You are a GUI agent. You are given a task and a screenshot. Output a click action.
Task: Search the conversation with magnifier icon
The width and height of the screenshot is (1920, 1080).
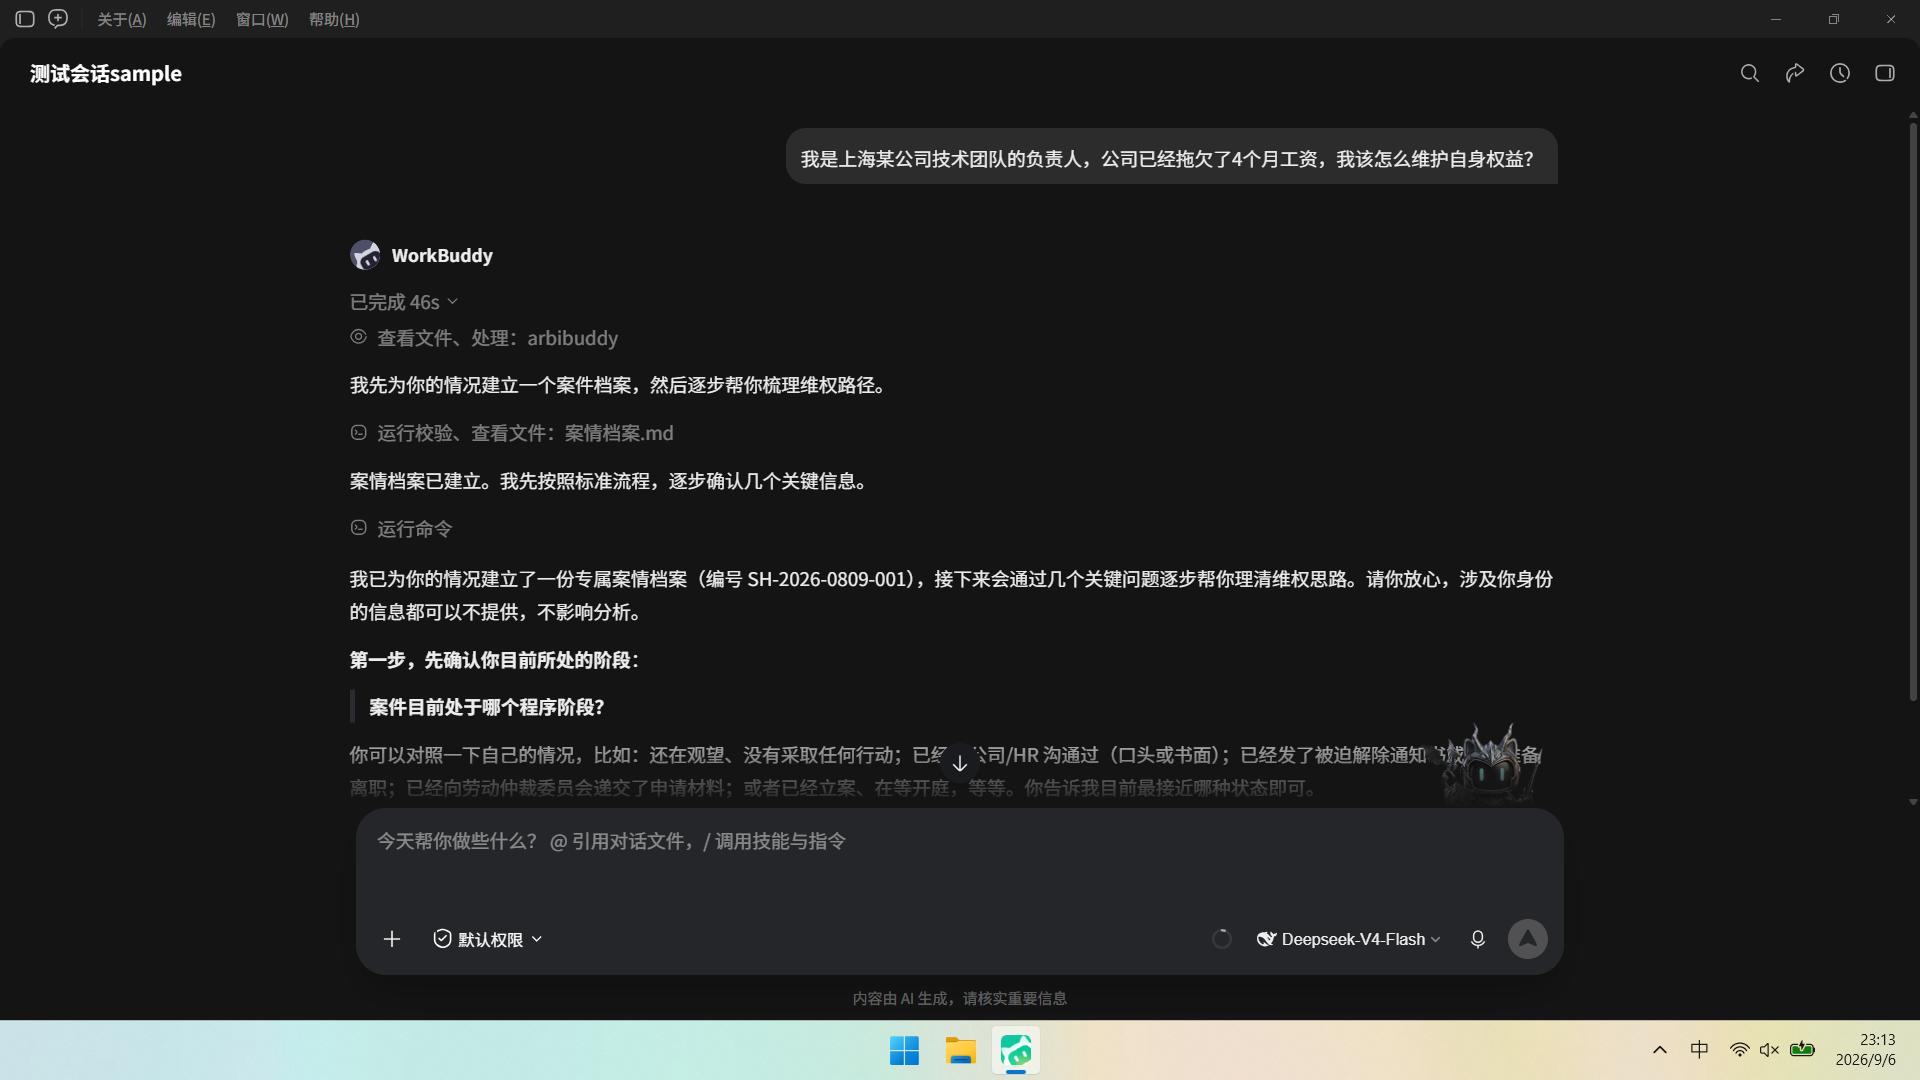point(1749,73)
